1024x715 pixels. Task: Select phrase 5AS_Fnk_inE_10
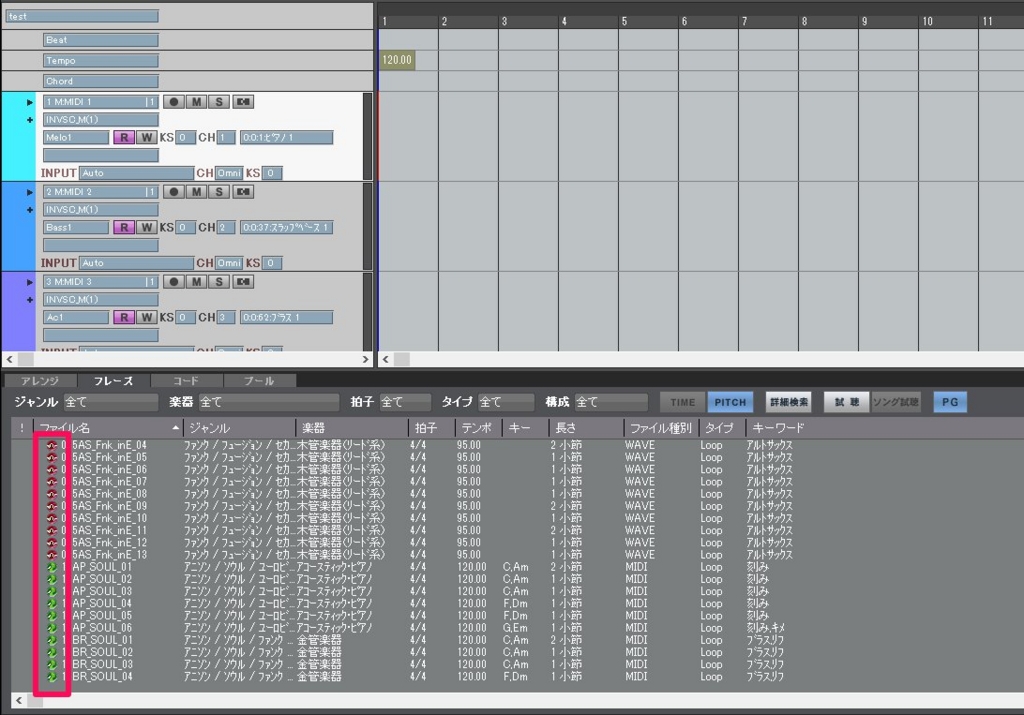point(110,518)
